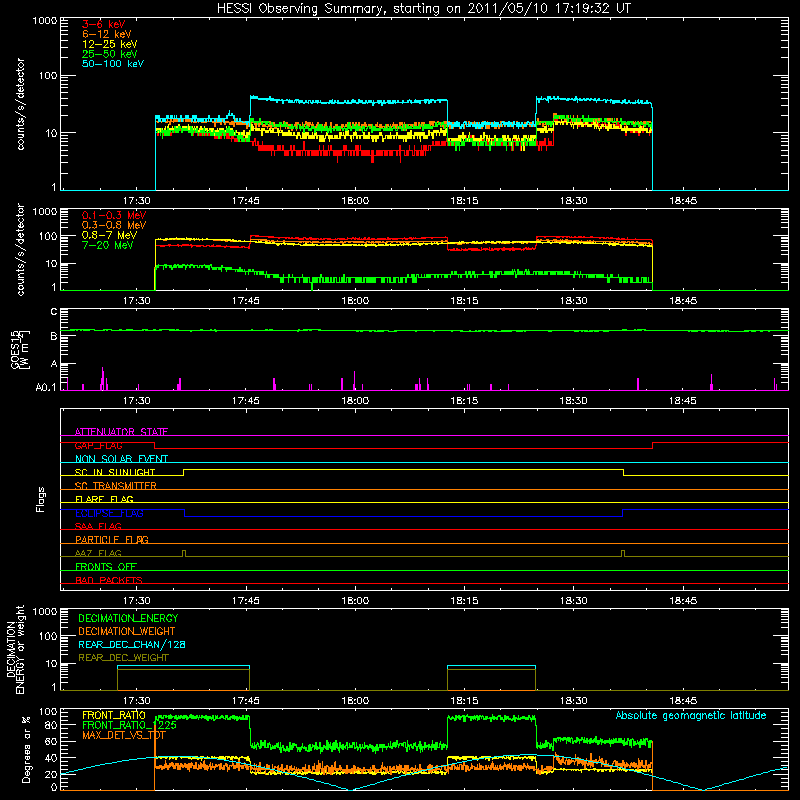
Task: Select the 'FRONTS_OFF' flag label
Action: (106, 566)
